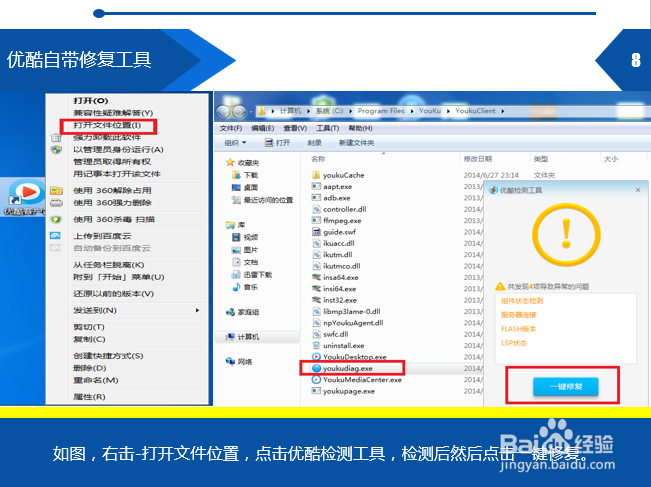
Task: Click the 网络 network icon
Action: (230, 361)
